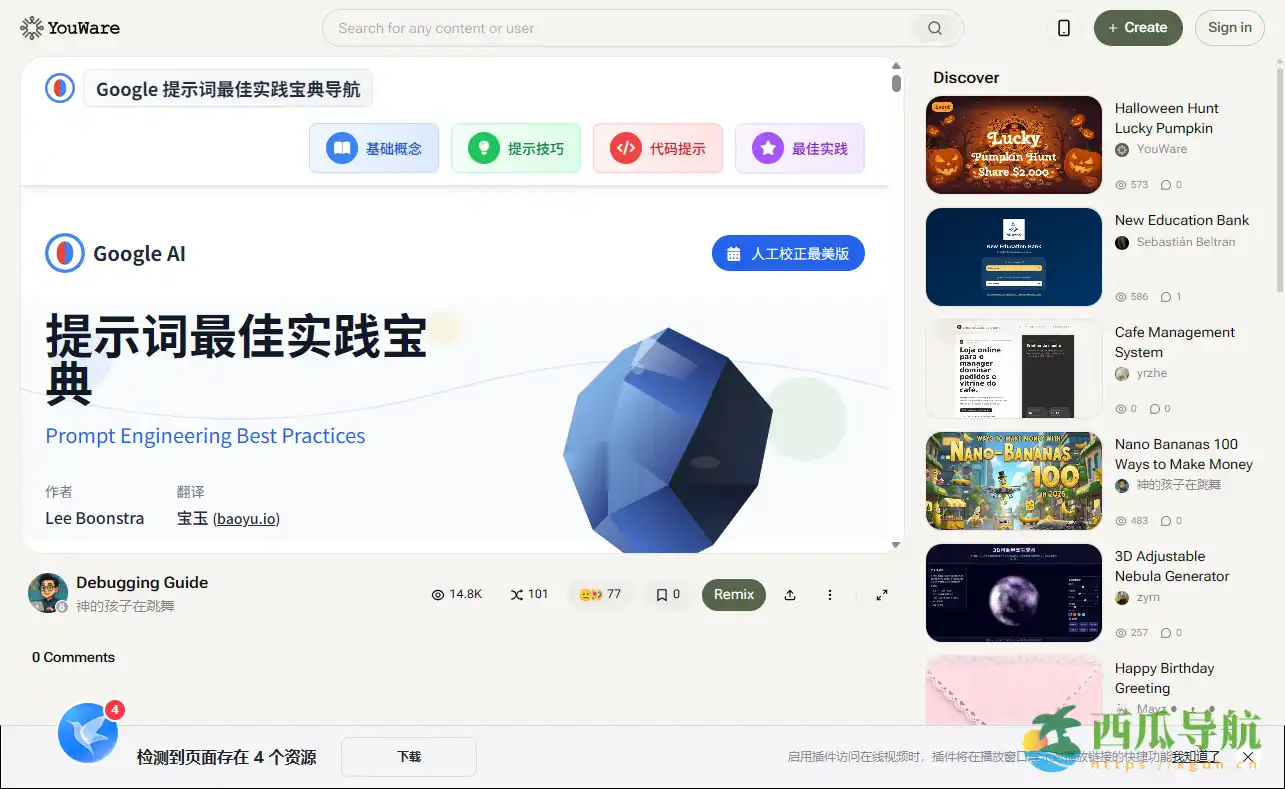Click the Remix button
Image resolution: width=1285 pixels, height=789 pixels.
(x=733, y=594)
